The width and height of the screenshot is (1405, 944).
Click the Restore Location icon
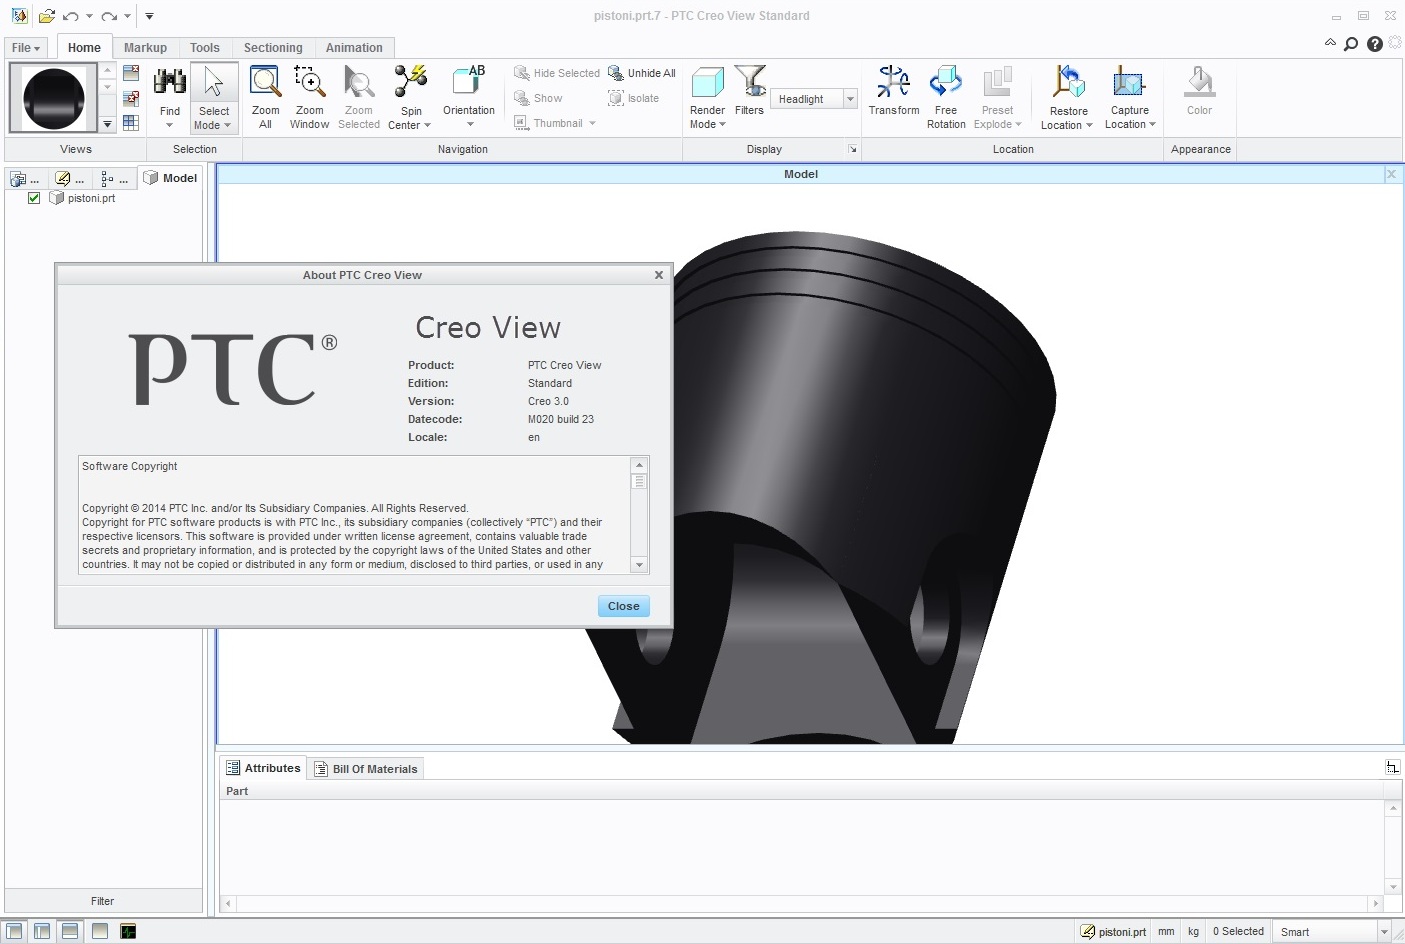pyautogui.click(x=1068, y=82)
